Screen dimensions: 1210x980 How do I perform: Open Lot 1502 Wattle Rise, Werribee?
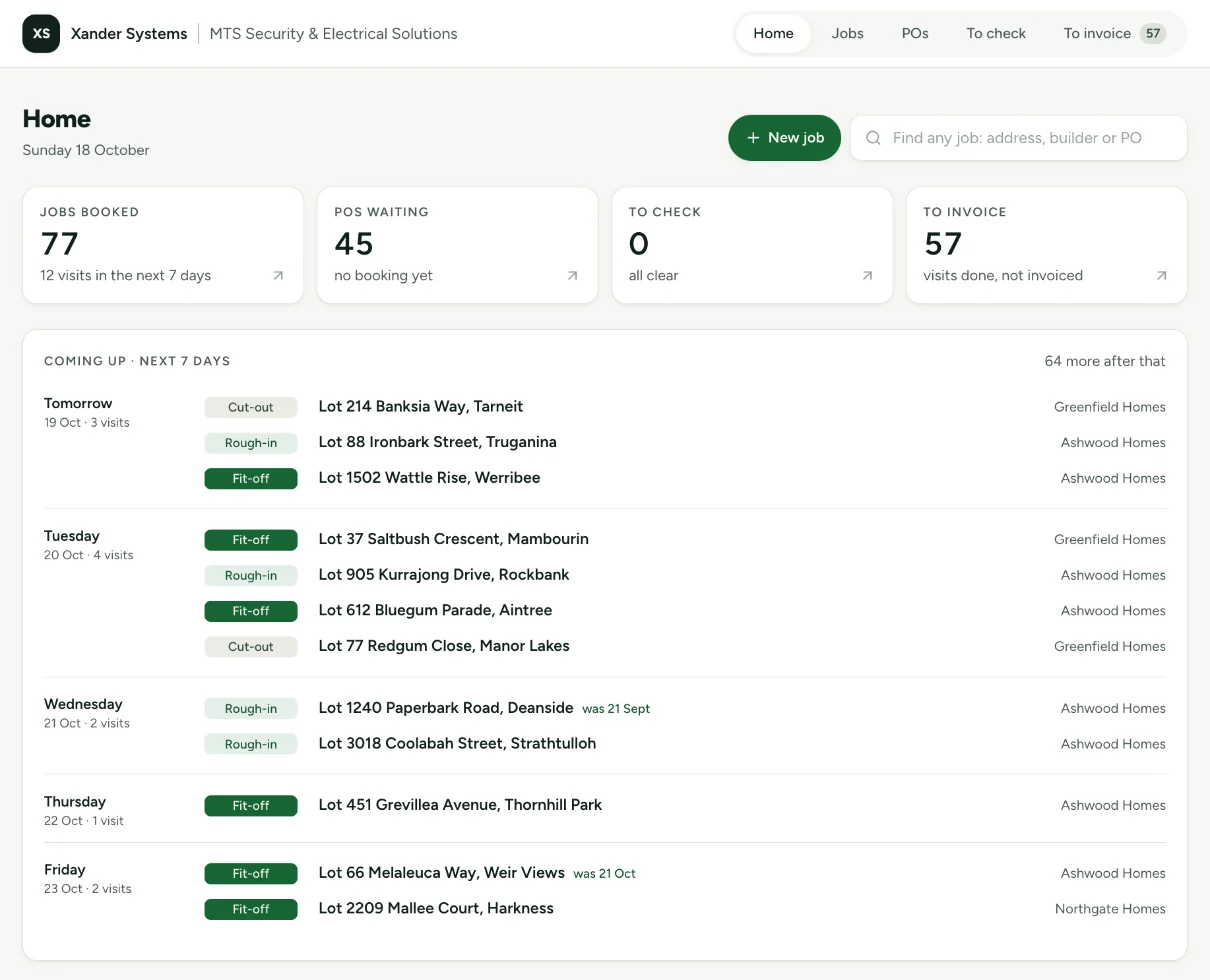pyautogui.click(x=429, y=478)
